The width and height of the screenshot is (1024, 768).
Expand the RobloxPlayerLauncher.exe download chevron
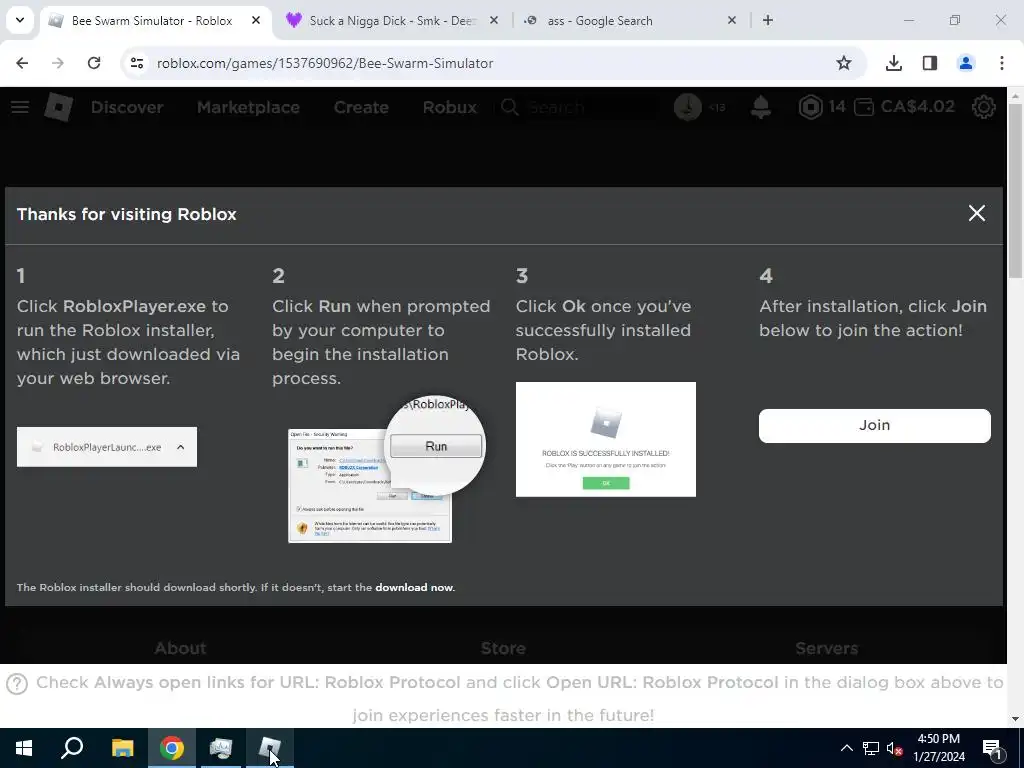pos(181,447)
